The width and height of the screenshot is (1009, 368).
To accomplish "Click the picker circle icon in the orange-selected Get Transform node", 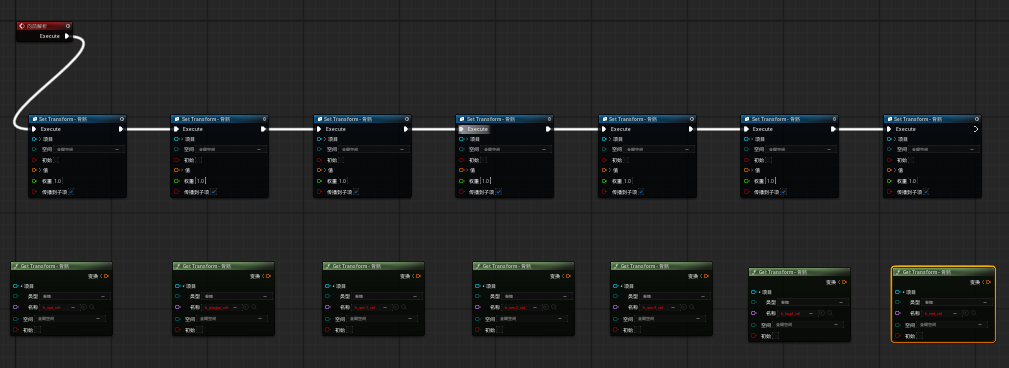I will (966, 313).
